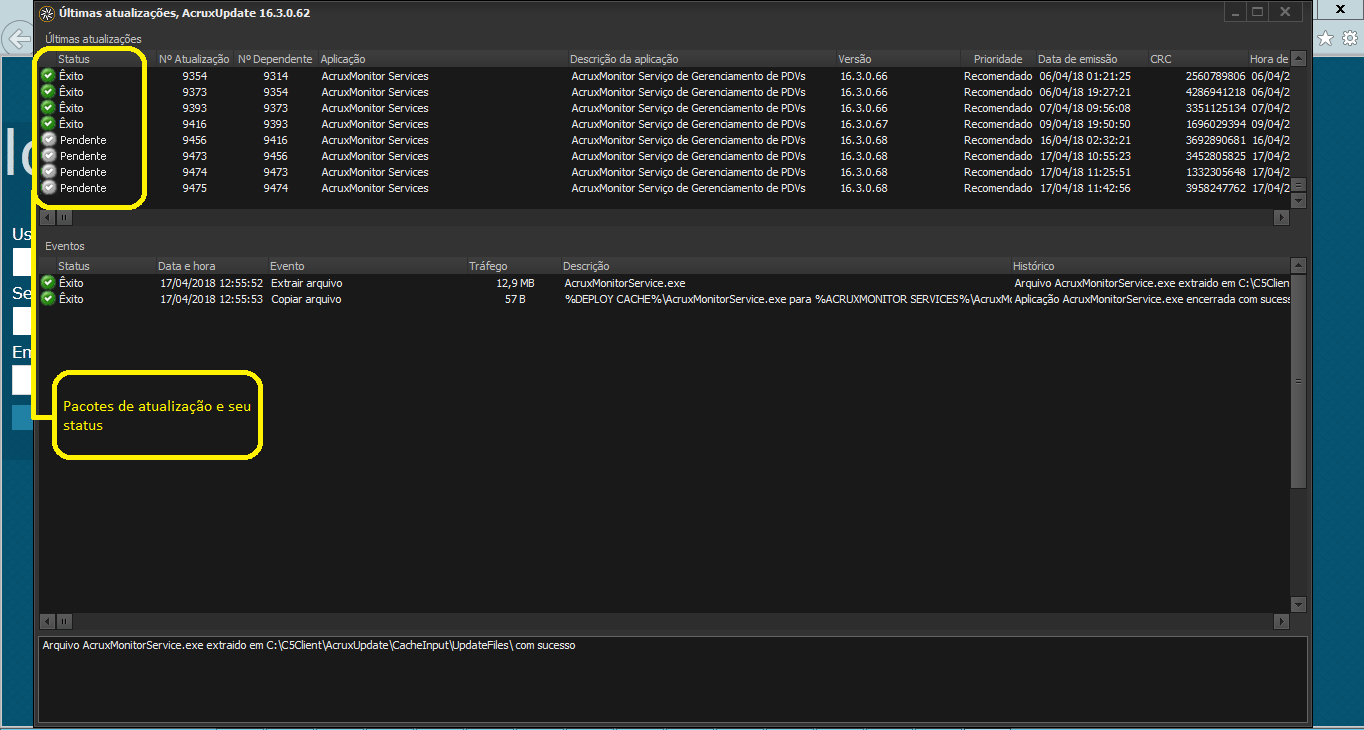
Task: Click down arrow of the updates list scrollbar
Action: (x=1298, y=201)
